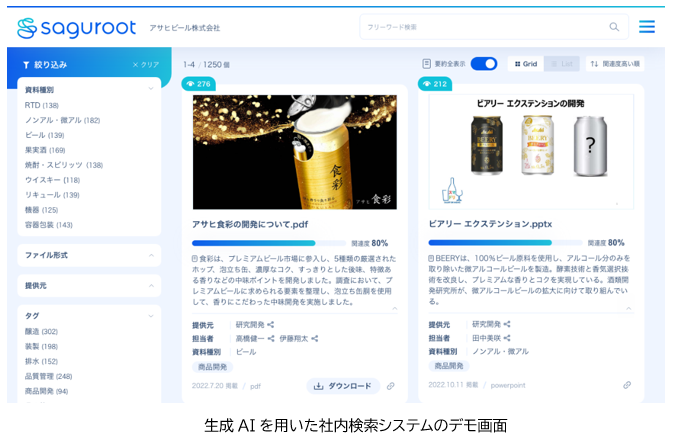Click the 276 views eye badge
Viewport: 676px width, 440px height.
[x=199, y=84]
